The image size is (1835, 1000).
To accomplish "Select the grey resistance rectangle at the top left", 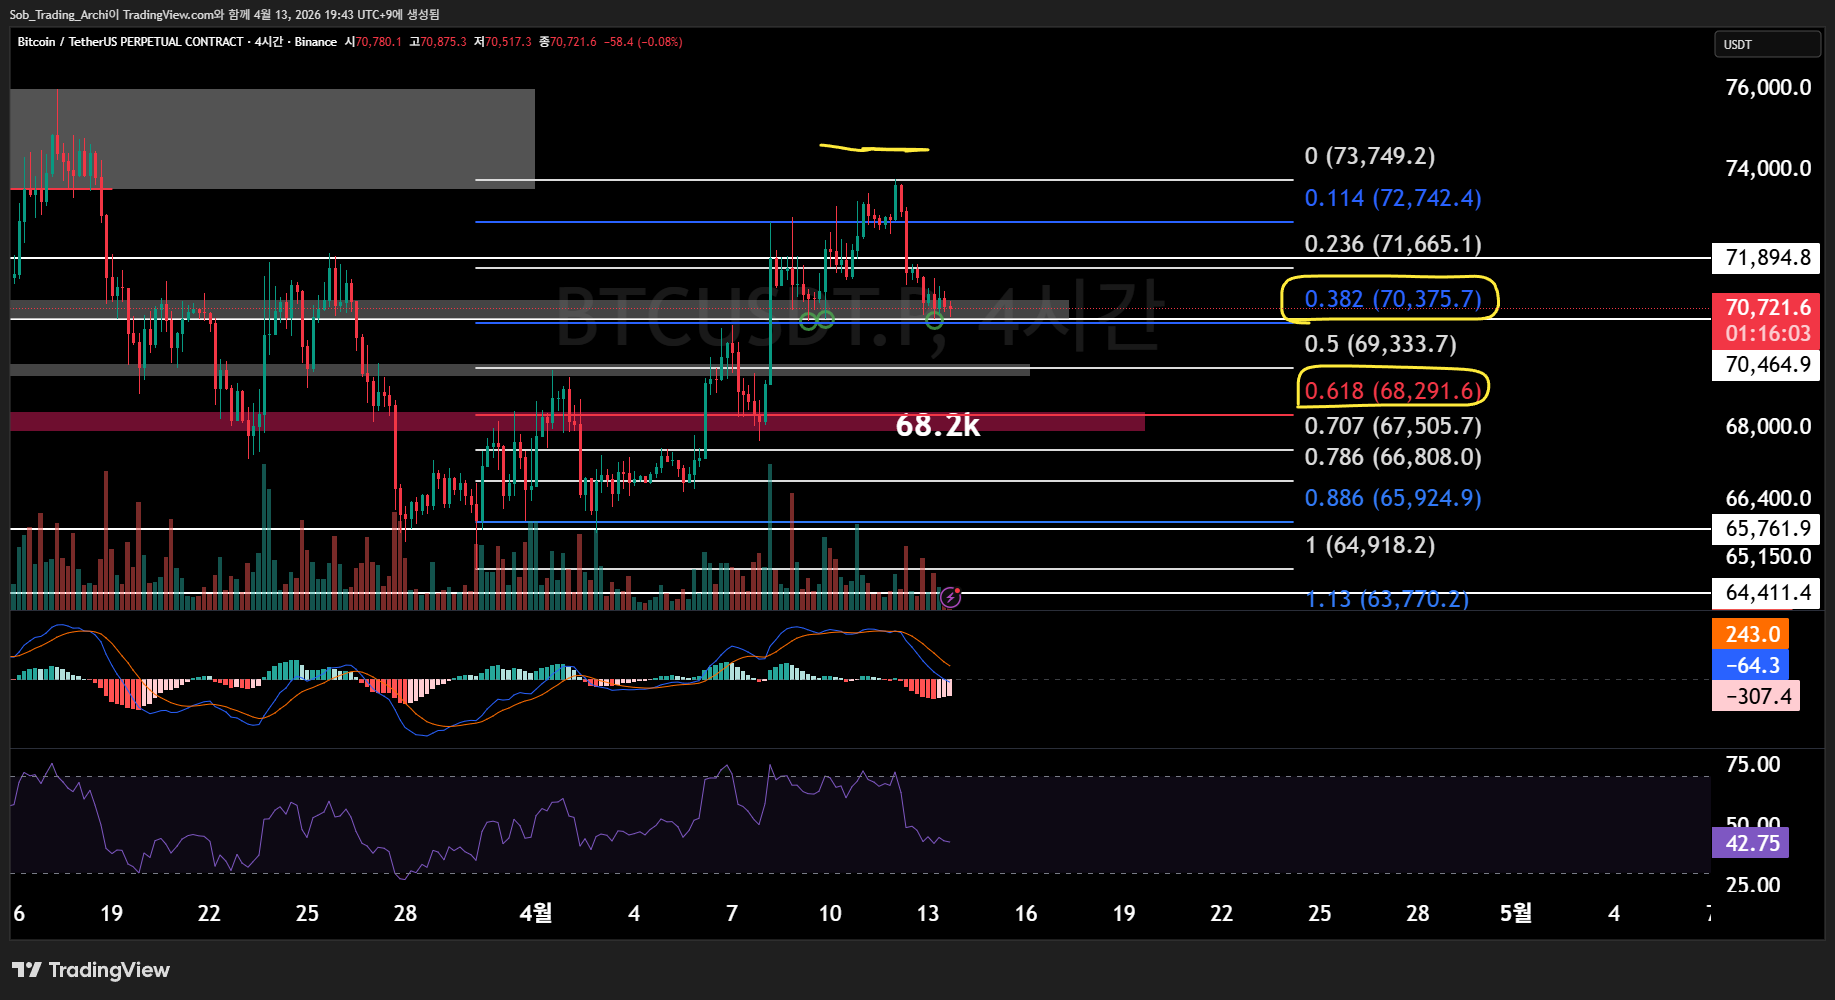I will coord(272,138).
